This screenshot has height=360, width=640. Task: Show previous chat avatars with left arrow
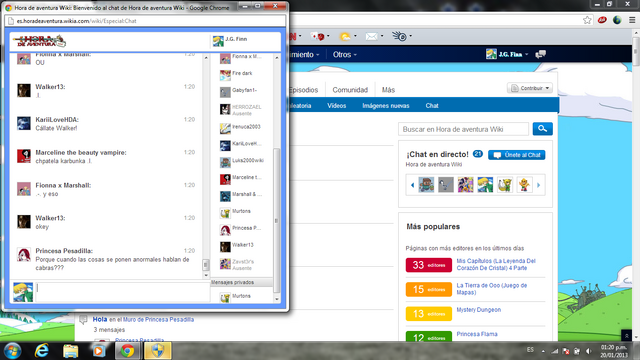(412, 185)
